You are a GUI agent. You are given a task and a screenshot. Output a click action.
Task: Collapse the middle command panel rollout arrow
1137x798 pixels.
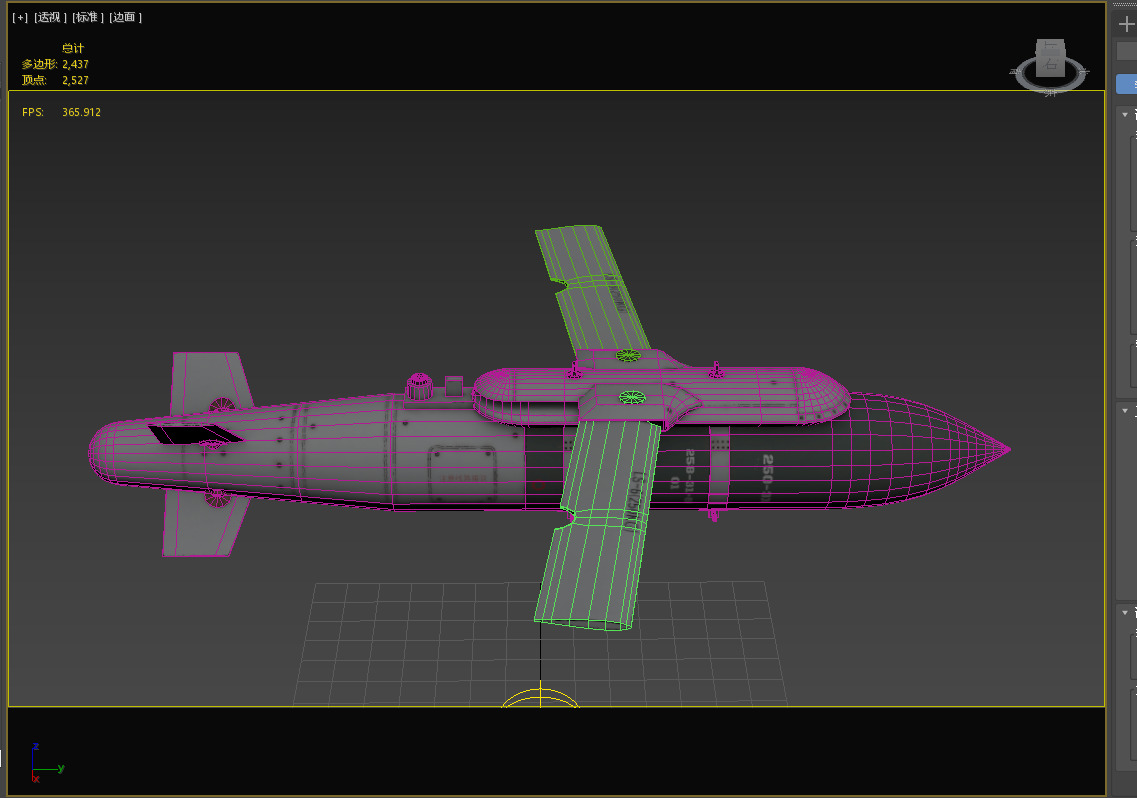[1125, 411]
